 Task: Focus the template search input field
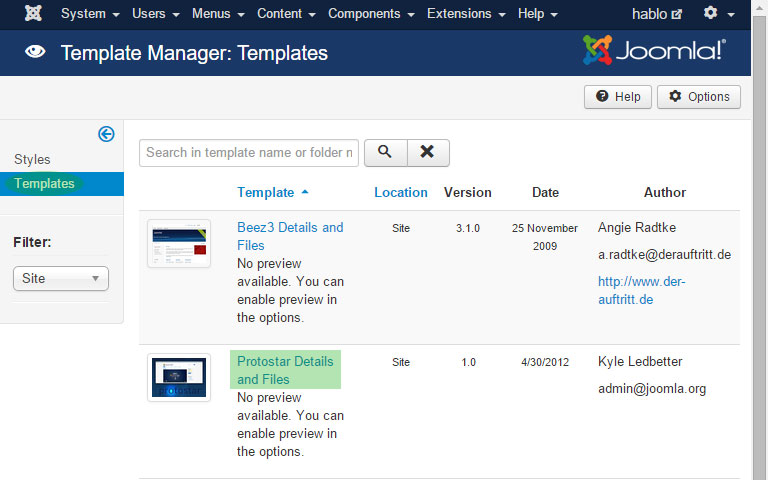coord(249,153)
